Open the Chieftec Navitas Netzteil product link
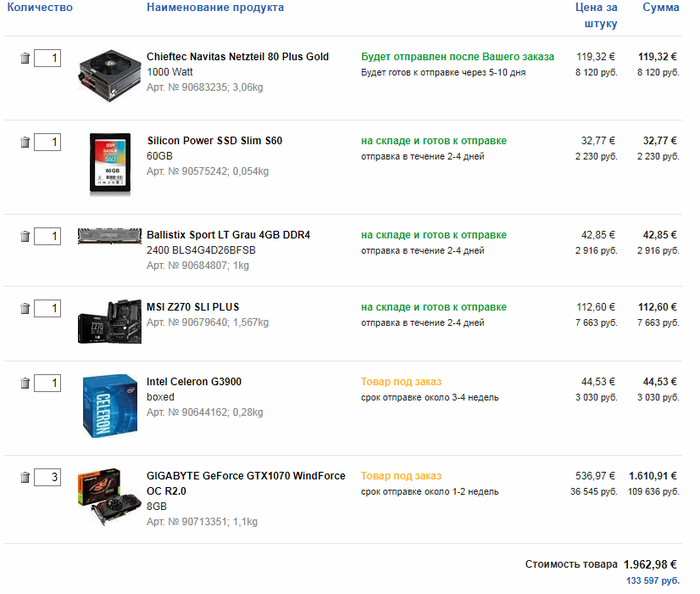Screen dimensions: 700x594 238,57
